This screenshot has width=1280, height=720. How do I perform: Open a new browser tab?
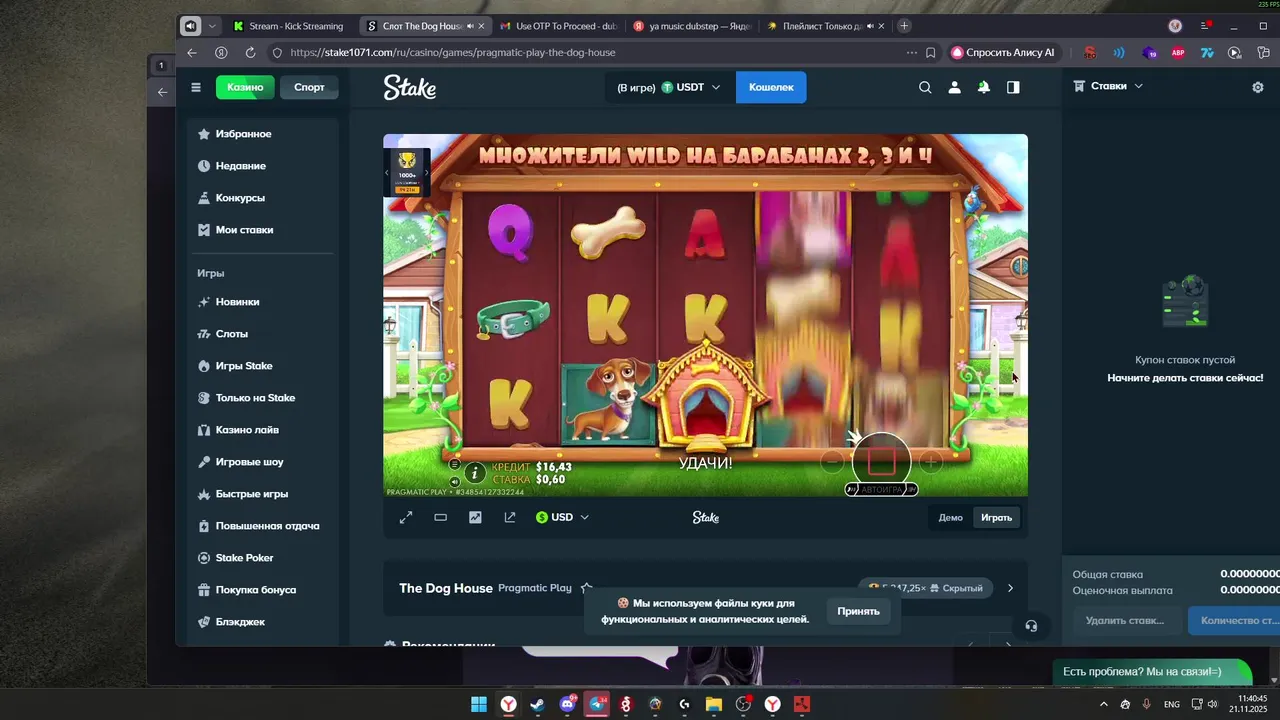(x=904, y=26)
